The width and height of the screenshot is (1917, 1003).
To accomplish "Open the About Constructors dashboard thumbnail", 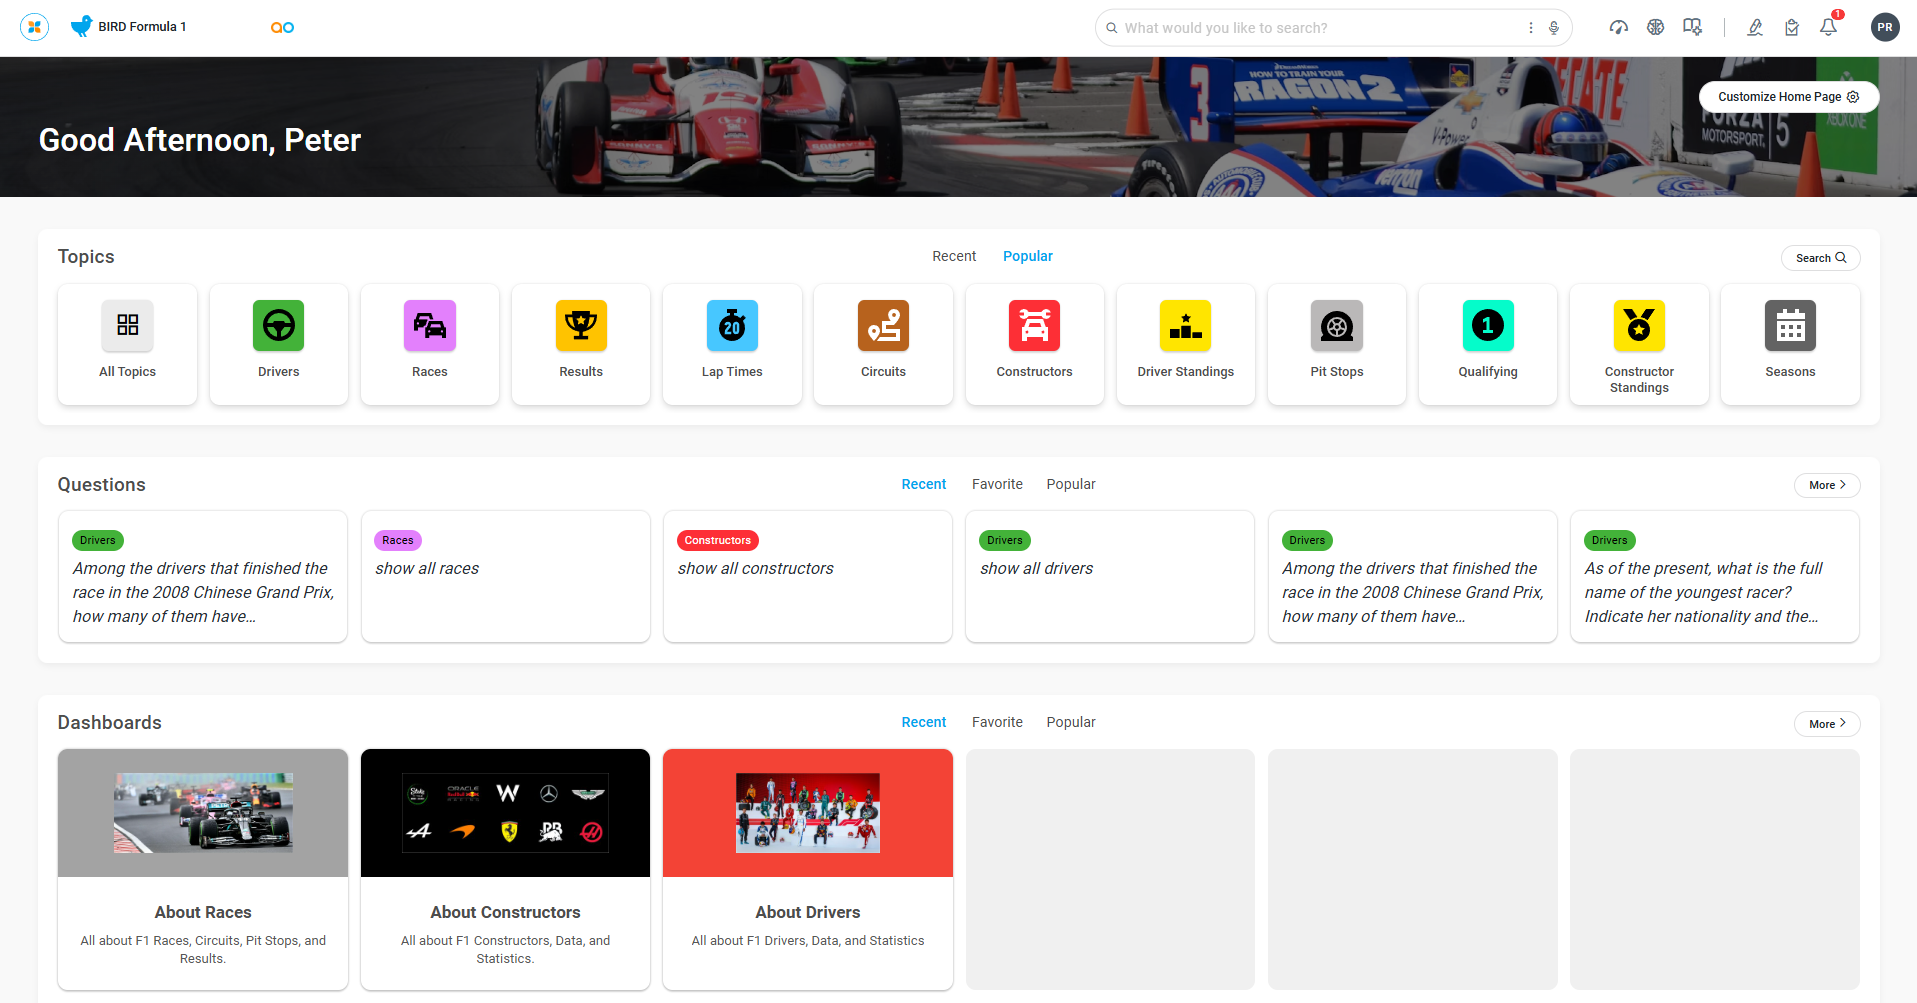I will (505, 813).
